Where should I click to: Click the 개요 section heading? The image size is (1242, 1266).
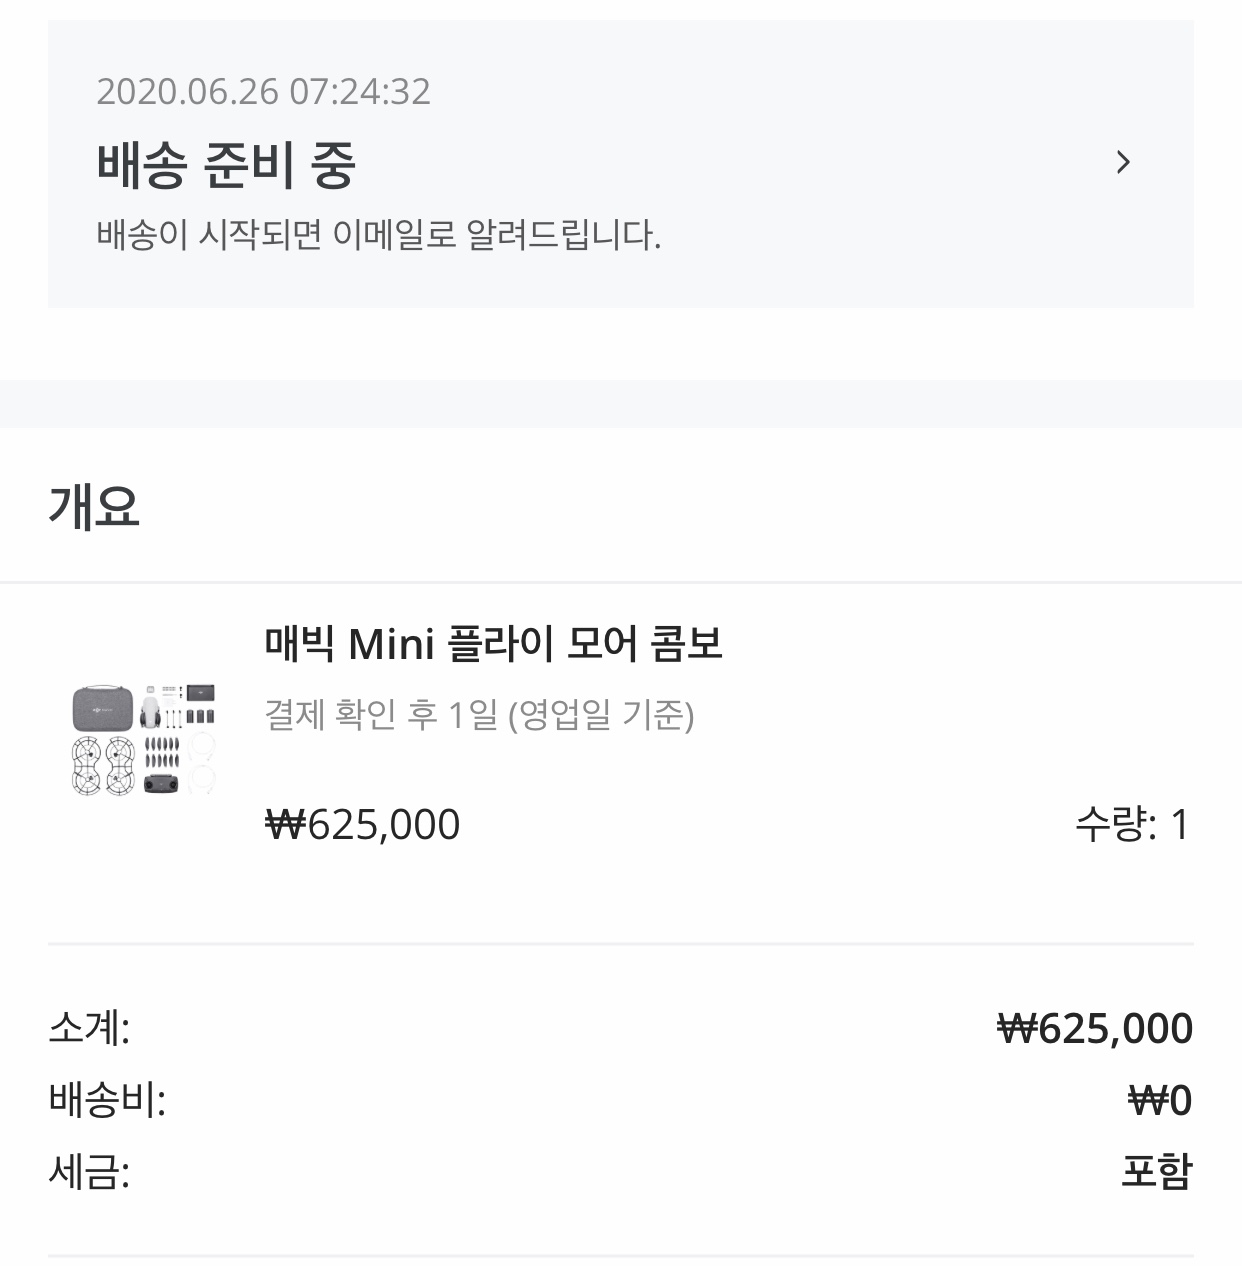(94, 506)
